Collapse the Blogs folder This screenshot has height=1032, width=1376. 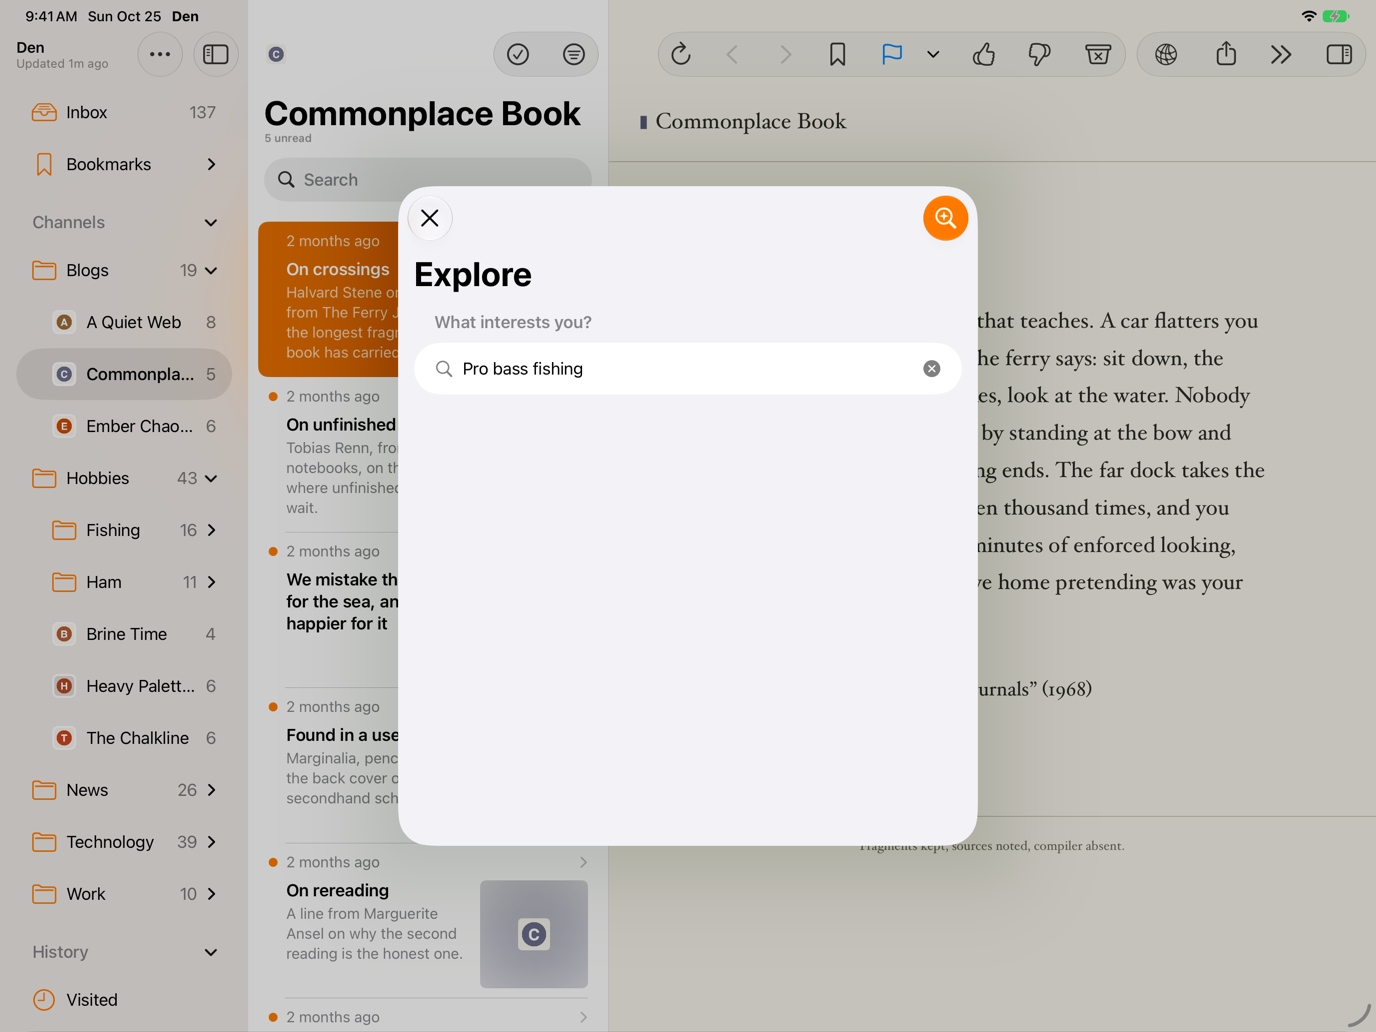211,270
